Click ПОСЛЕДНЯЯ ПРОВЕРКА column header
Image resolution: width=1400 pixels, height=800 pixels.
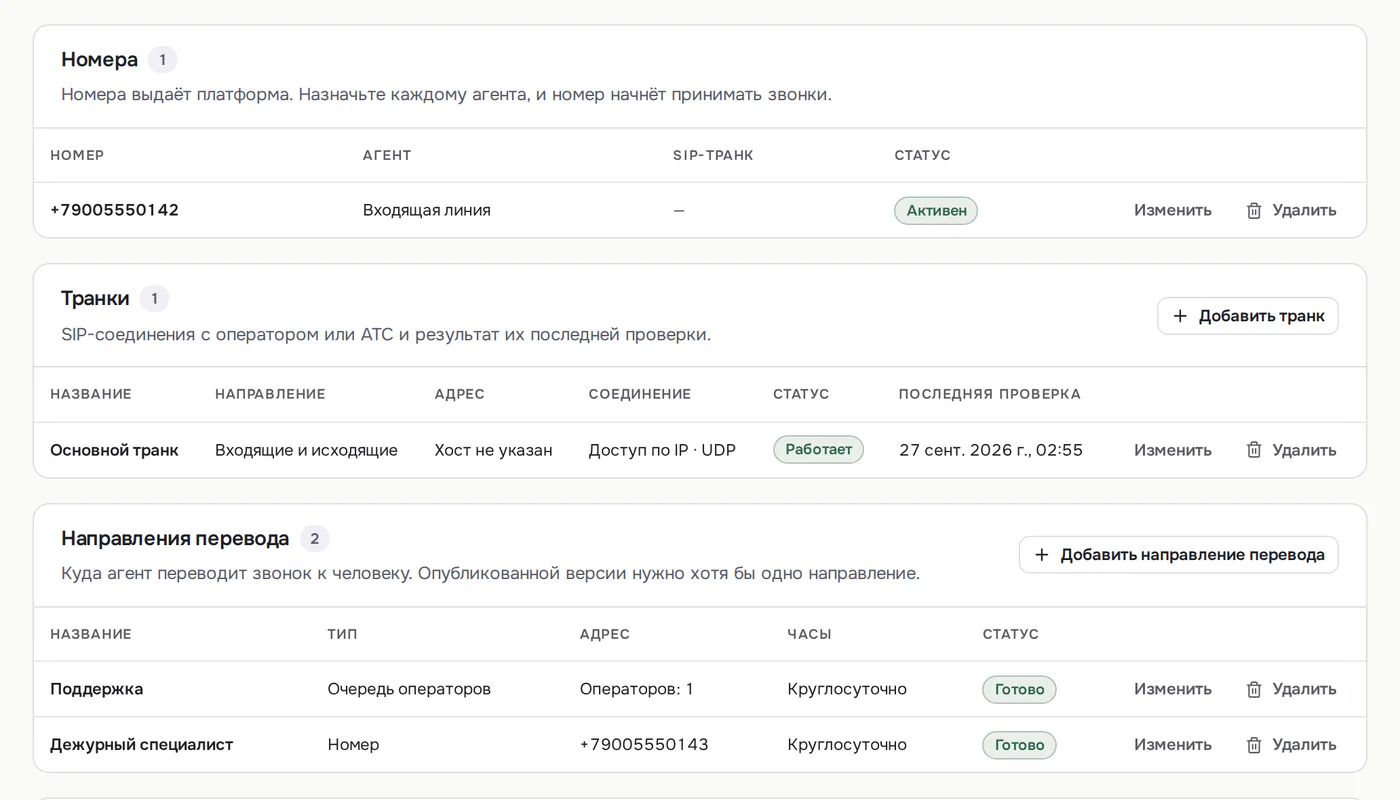pos(990,394)
